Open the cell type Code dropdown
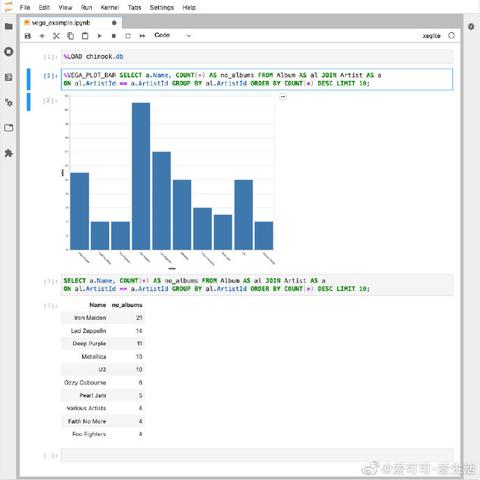Screen dimensions: 480x480 click(x=172, y=35)
